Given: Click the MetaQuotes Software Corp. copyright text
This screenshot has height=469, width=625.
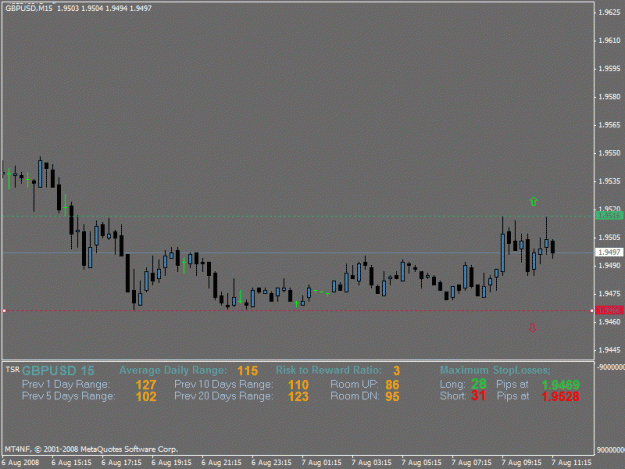Looking at the screenshot, I should [x=91, y=449].
